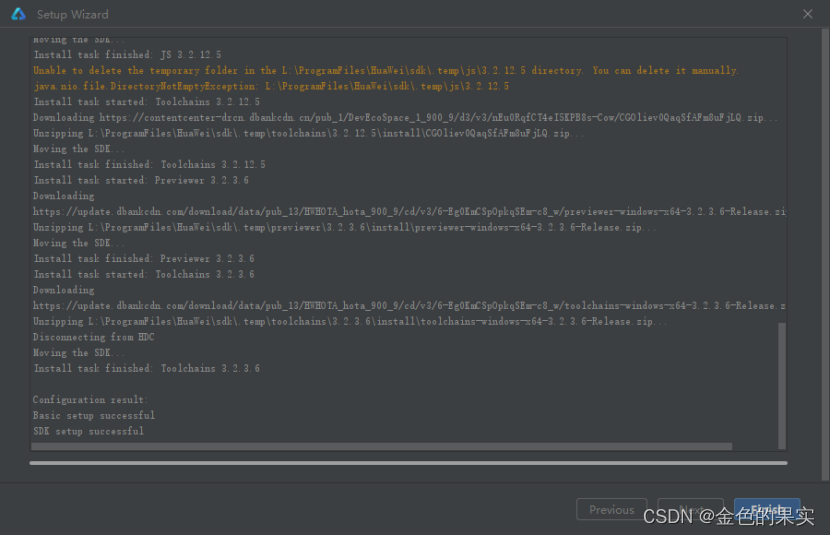
Task: Click the 'Unzipping' toolchains-windows-x64 zip line
Action: pyautogui.click(x=350, y=321)
